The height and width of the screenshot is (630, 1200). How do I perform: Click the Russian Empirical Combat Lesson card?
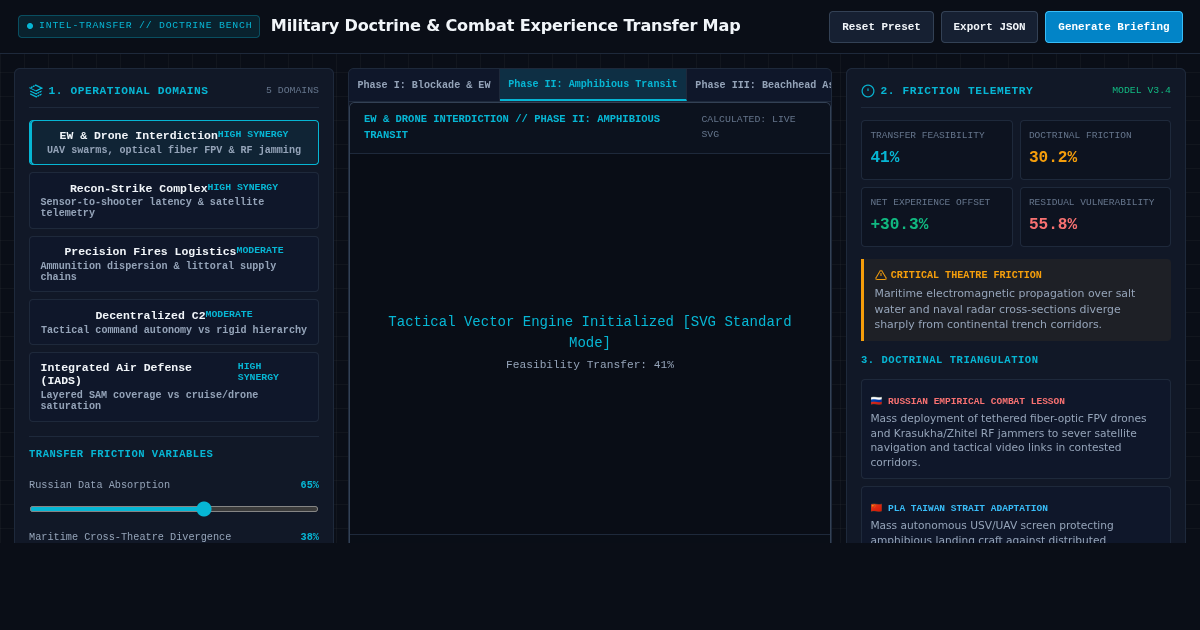click(1016, 429)
